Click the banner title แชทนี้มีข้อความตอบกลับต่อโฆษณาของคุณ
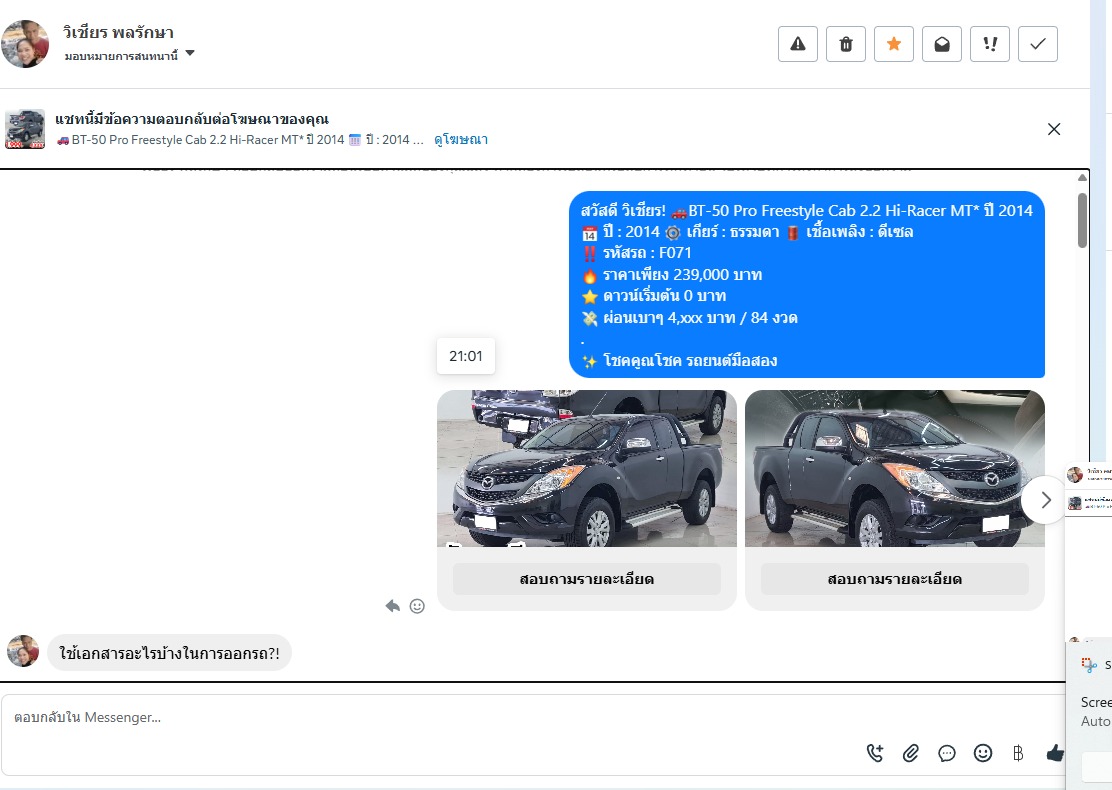1112x790 pixels. [192, 118]
